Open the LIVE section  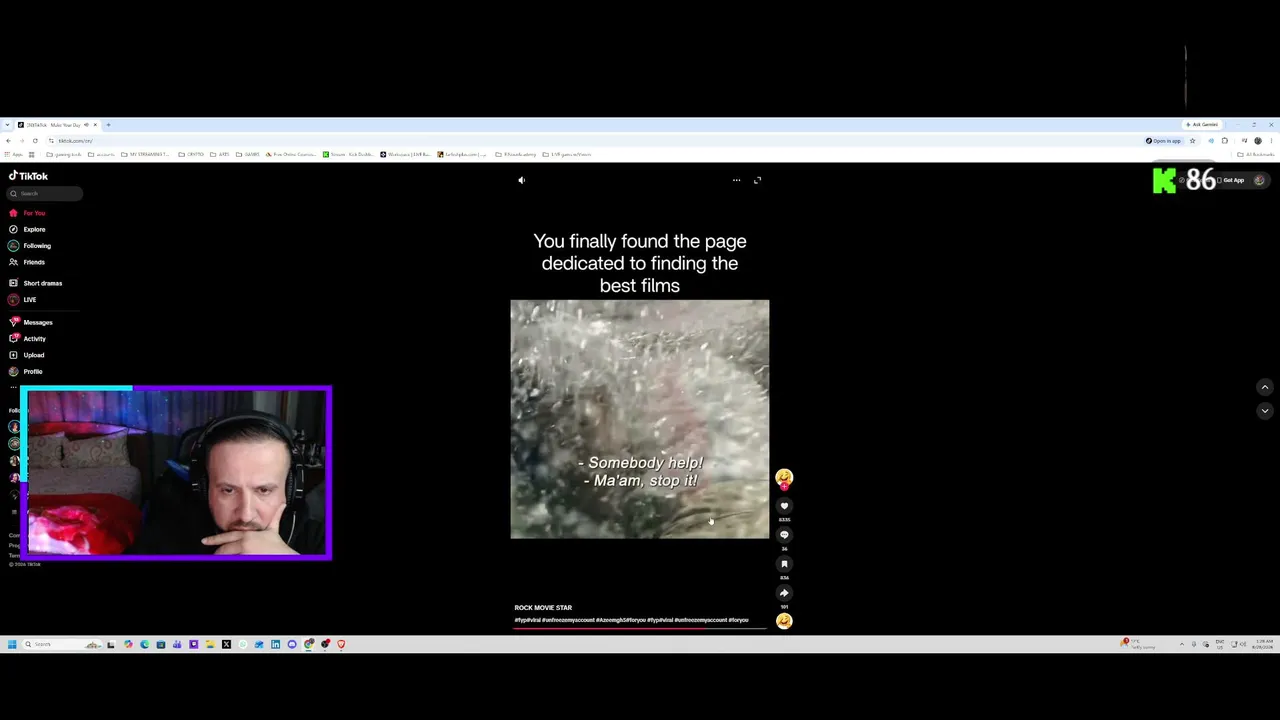point(23,300)
